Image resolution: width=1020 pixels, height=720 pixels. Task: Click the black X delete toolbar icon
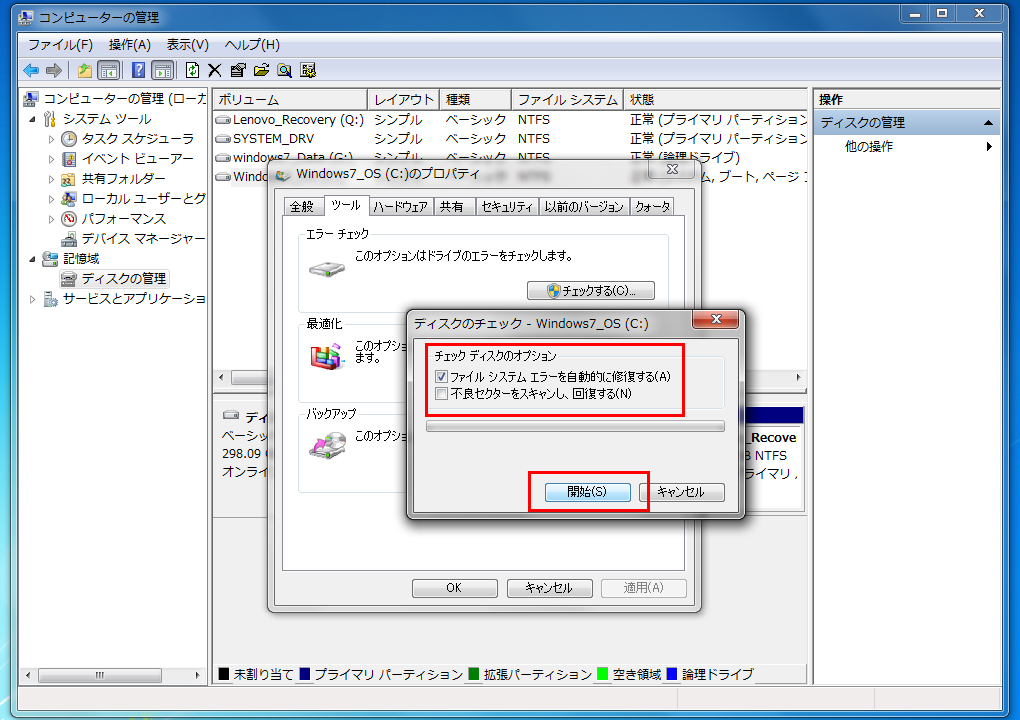(x=214, y=70)
